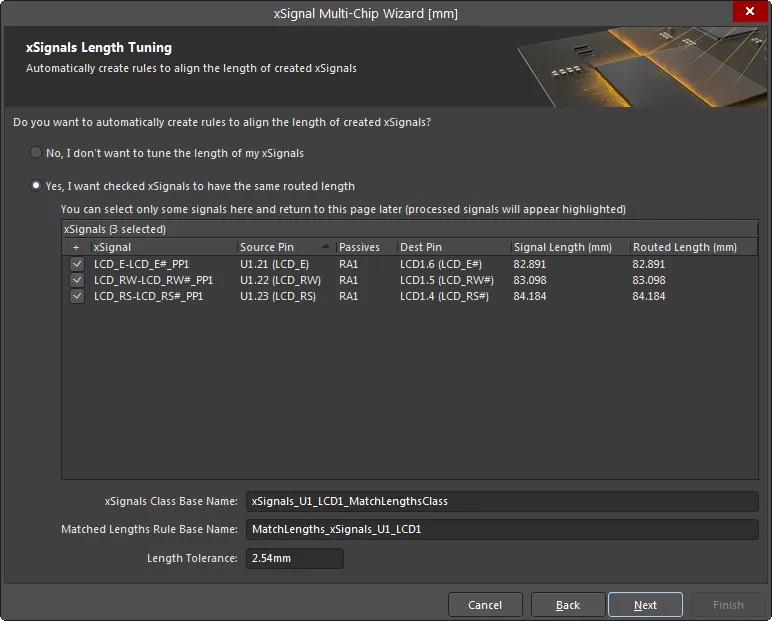Image resolution: width=772 pixels, height=621 pixels.
Task: Select the LCD_E-LCD_E#_PP1 row name
Action: 141,264
